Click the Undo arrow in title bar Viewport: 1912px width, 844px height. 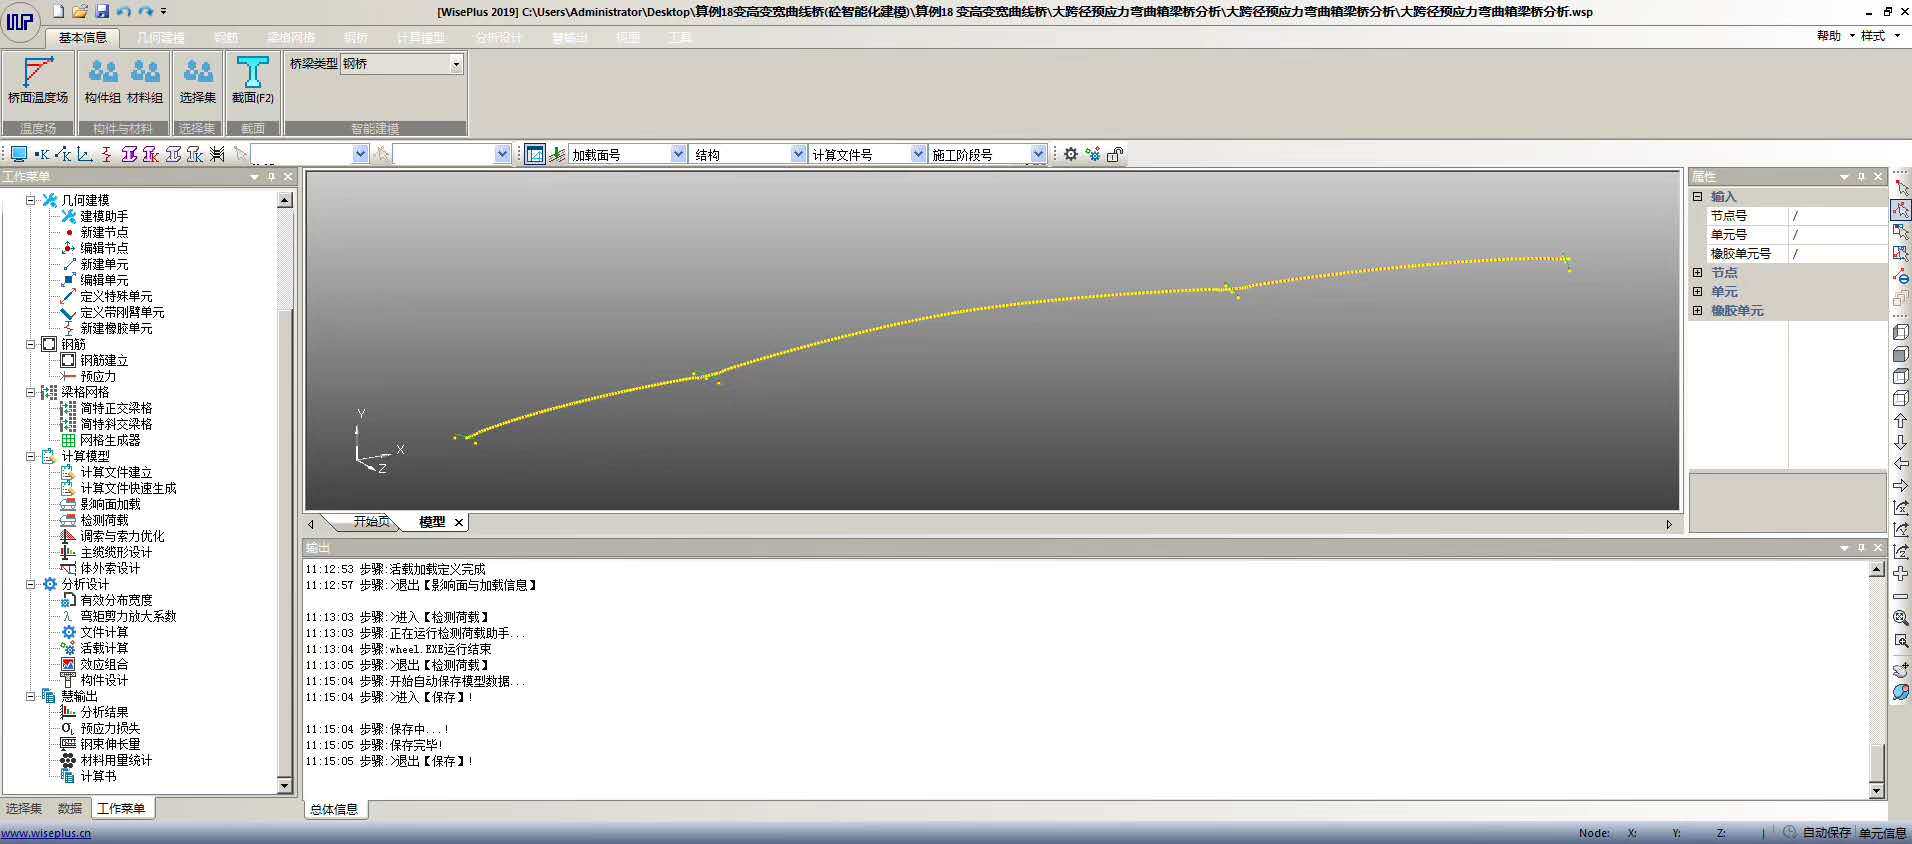click(124, 11)
